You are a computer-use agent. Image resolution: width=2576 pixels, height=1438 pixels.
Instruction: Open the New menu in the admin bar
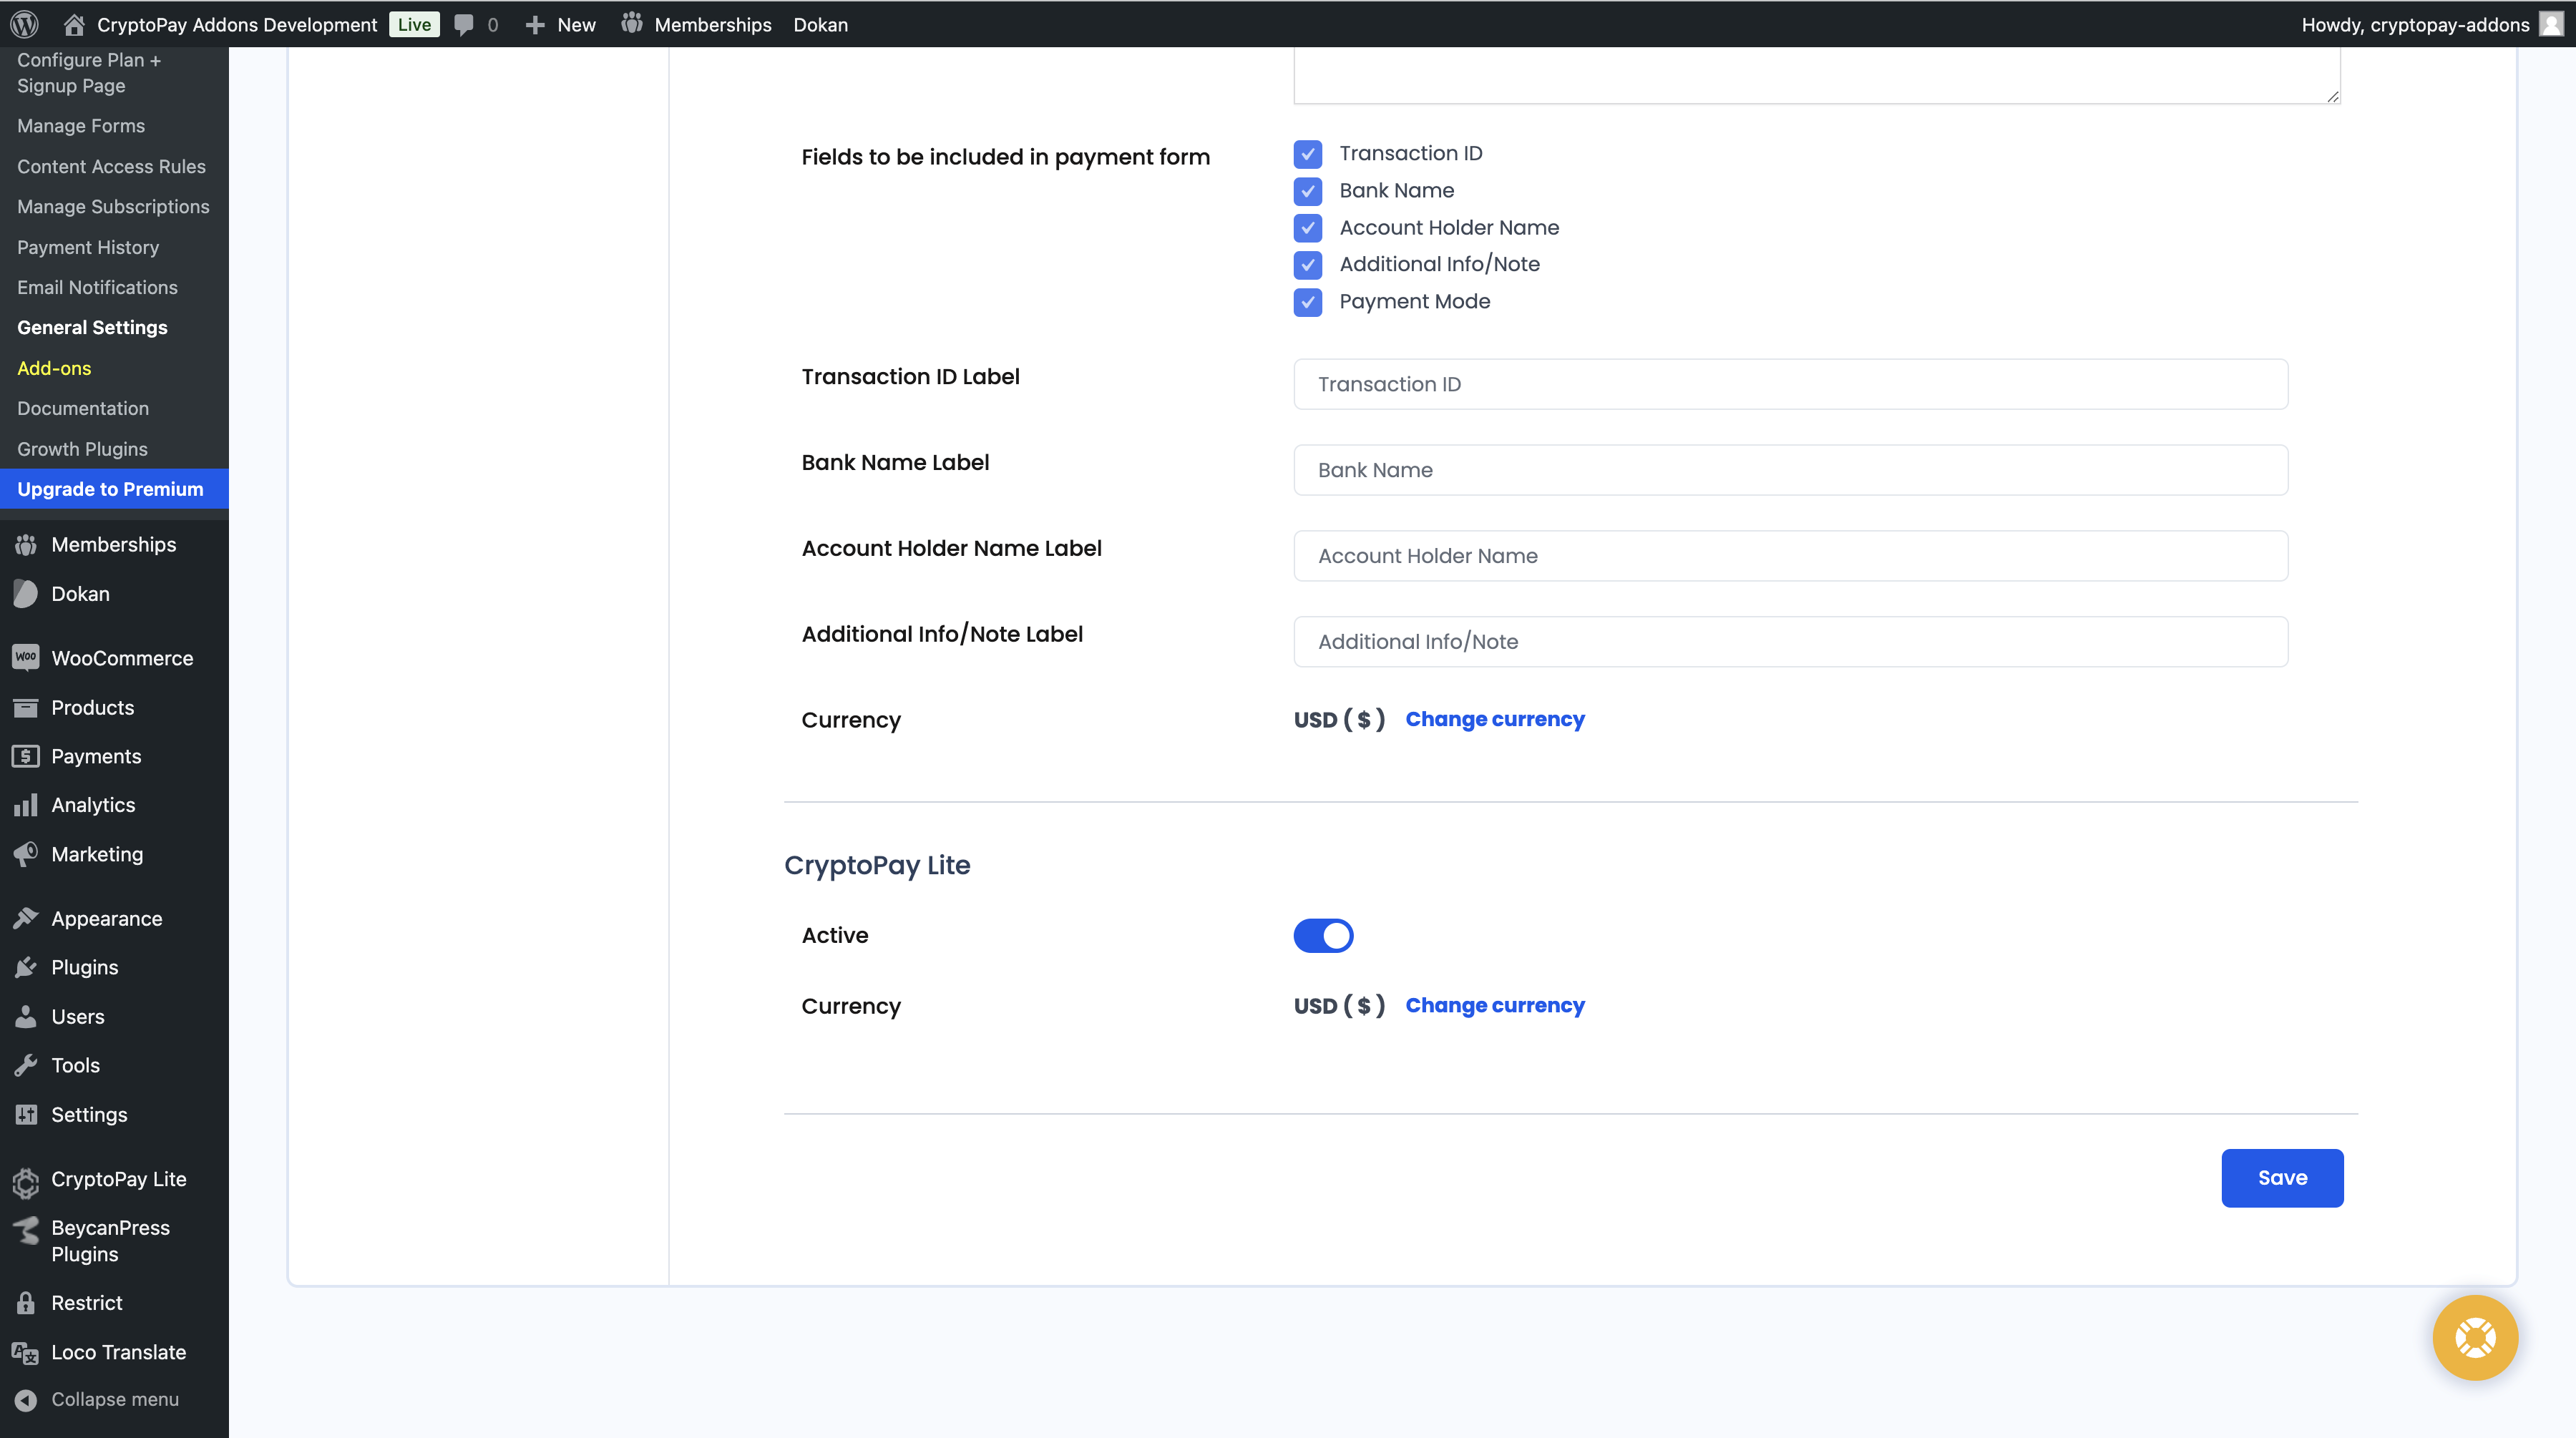pos(559,24)
